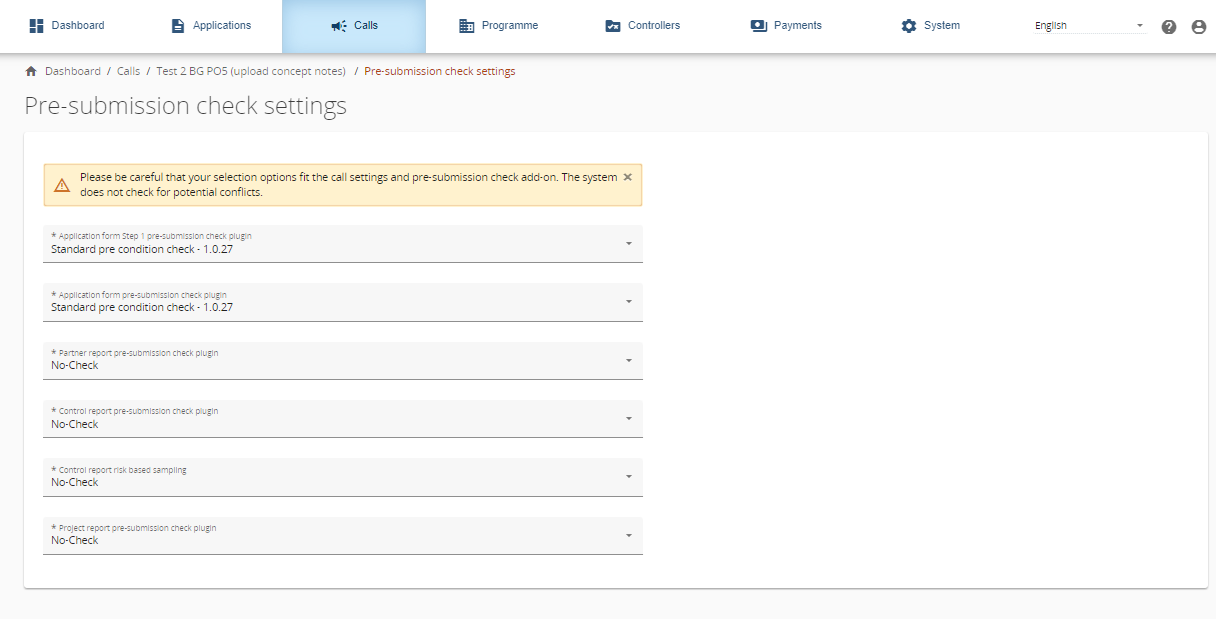
Task: Open the user account profile icon
Action: tap(1199, 27)
